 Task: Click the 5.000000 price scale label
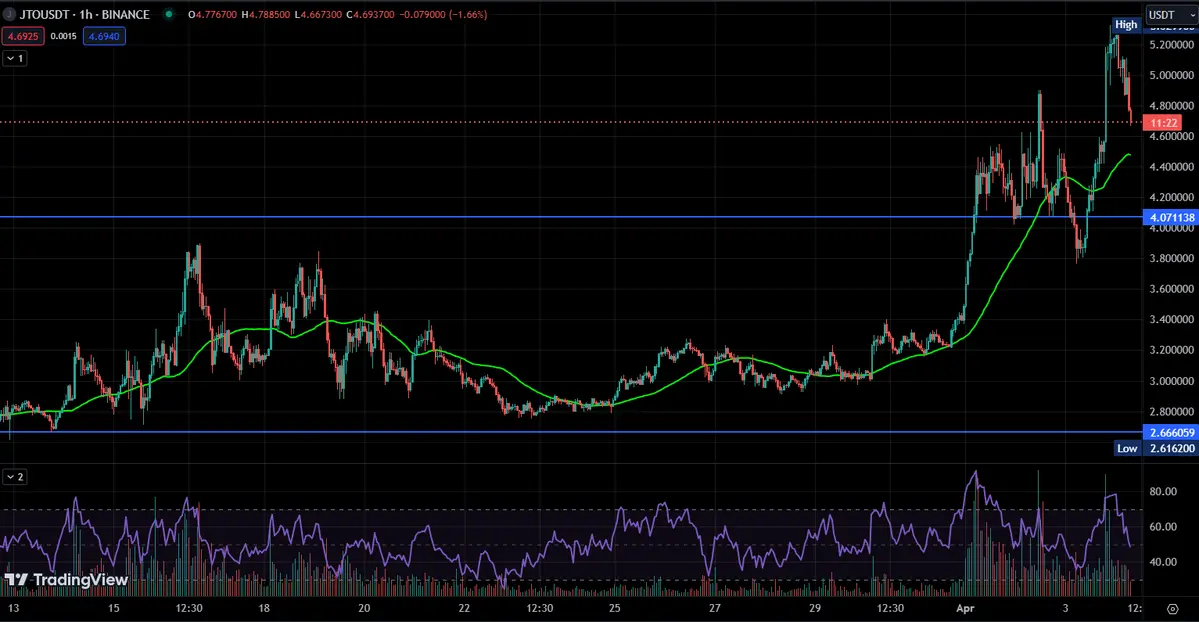(1171, 75)
